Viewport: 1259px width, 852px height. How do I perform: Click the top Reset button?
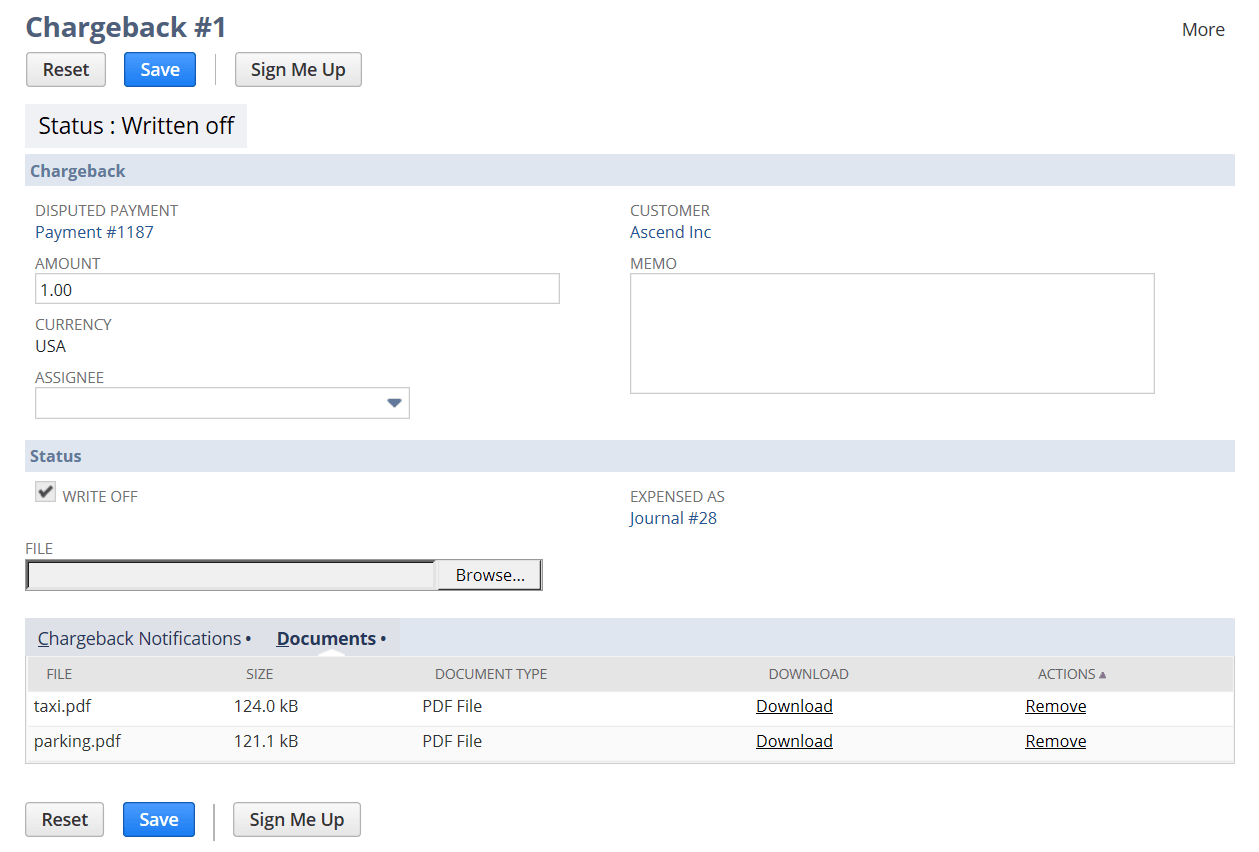66,70
